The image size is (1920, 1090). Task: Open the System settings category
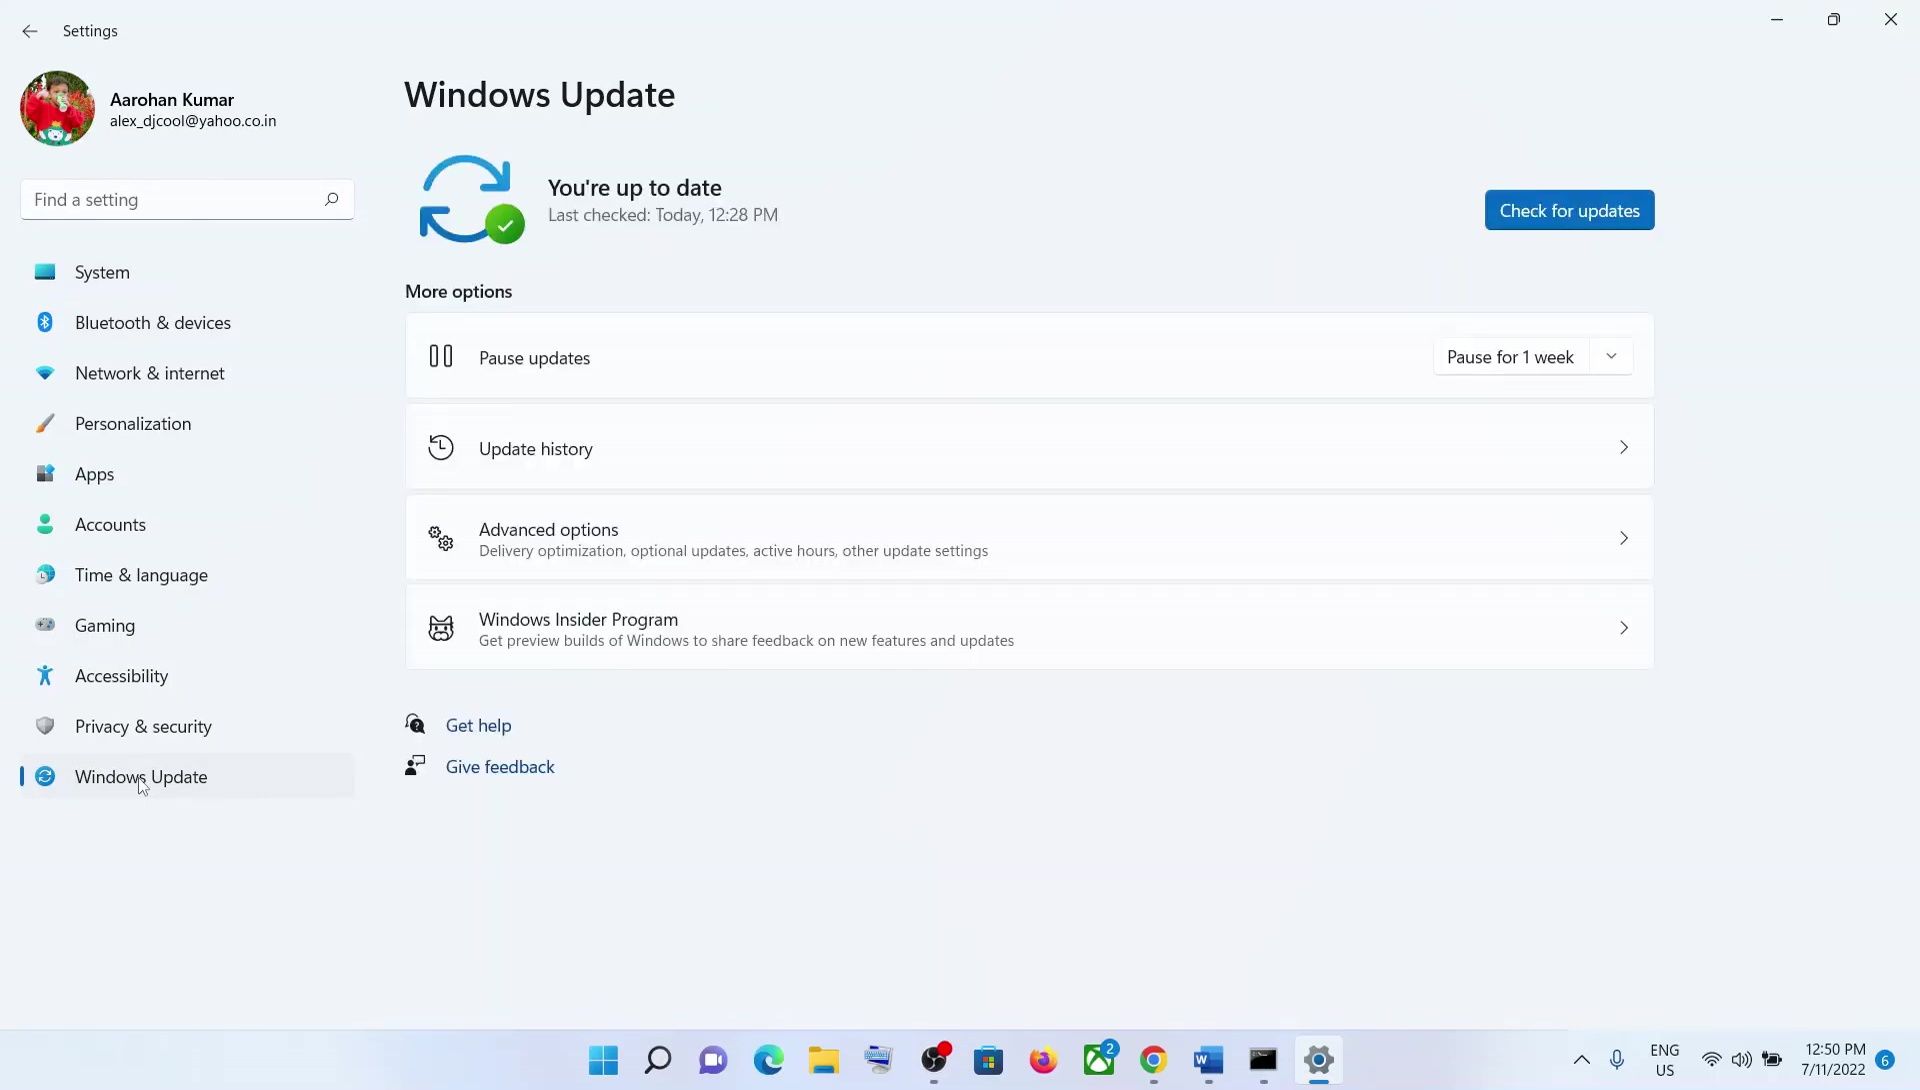pyautogui.click(x=187, y=272)
